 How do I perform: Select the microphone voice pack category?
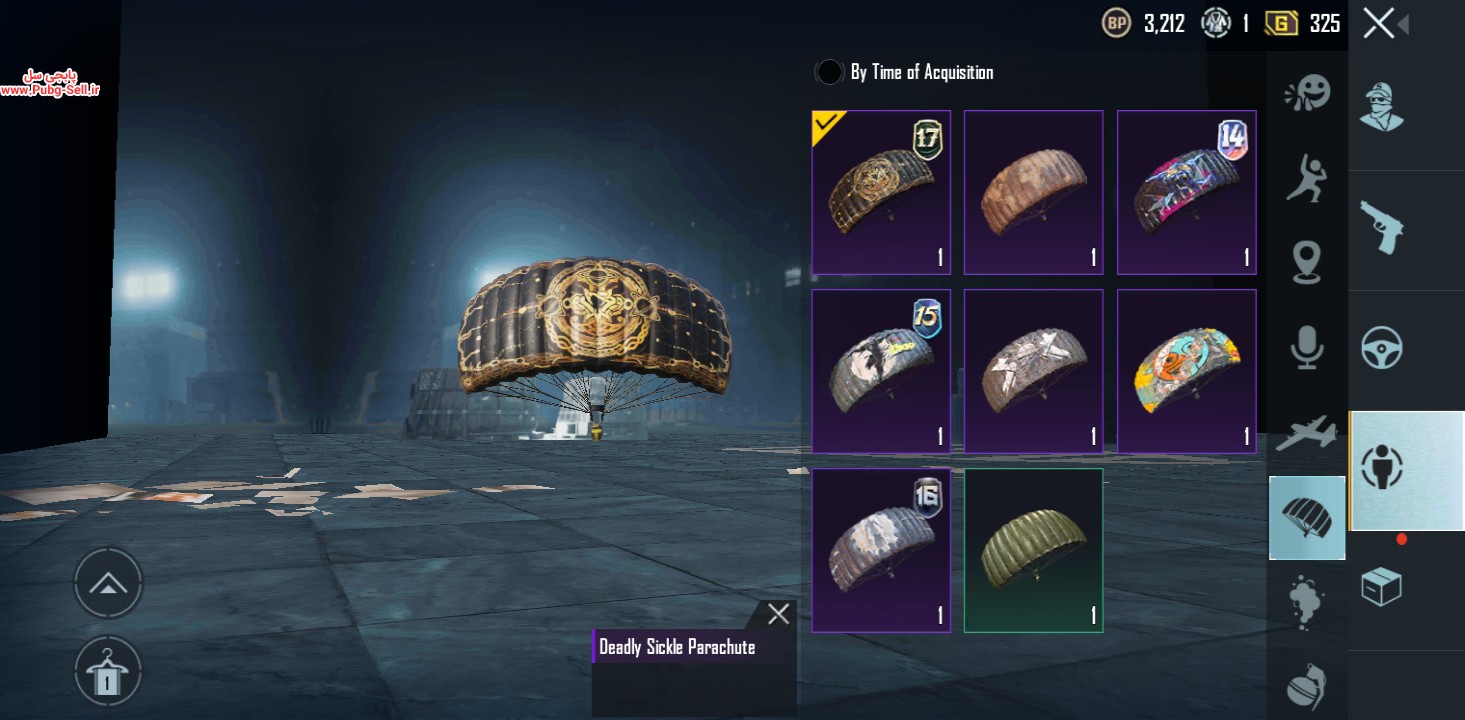pyautogui.click(x=1306, y=347)
